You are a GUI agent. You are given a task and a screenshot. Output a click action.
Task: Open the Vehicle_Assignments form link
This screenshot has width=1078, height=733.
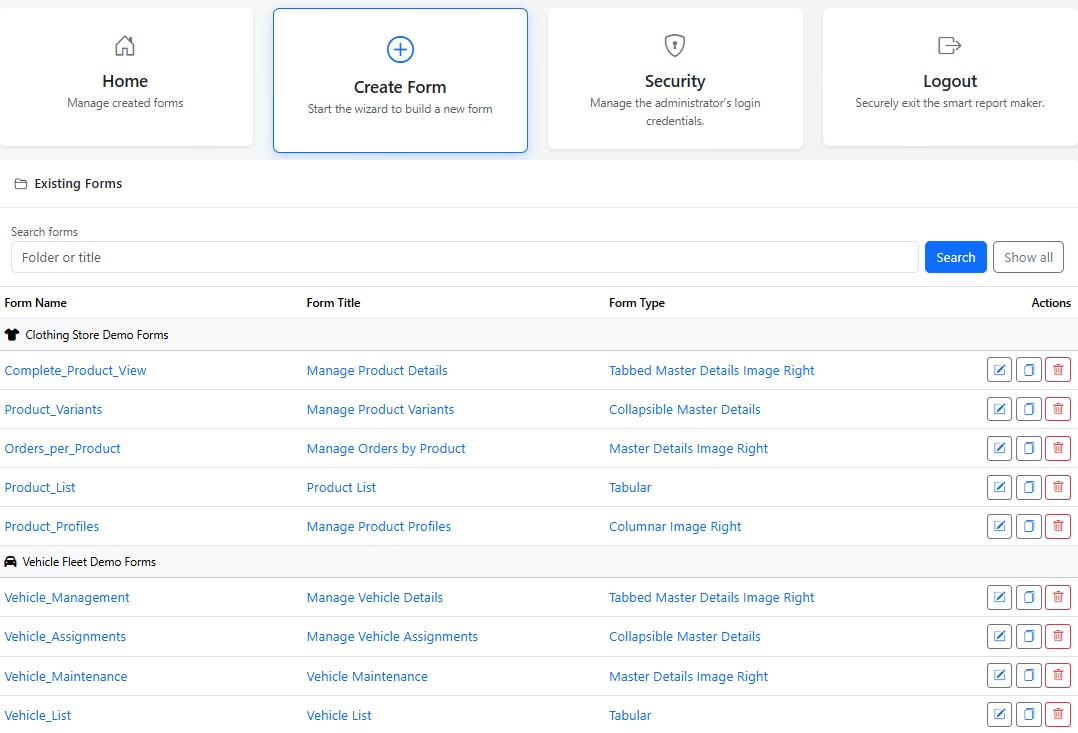pyautogui.click(x=65, y=637)
